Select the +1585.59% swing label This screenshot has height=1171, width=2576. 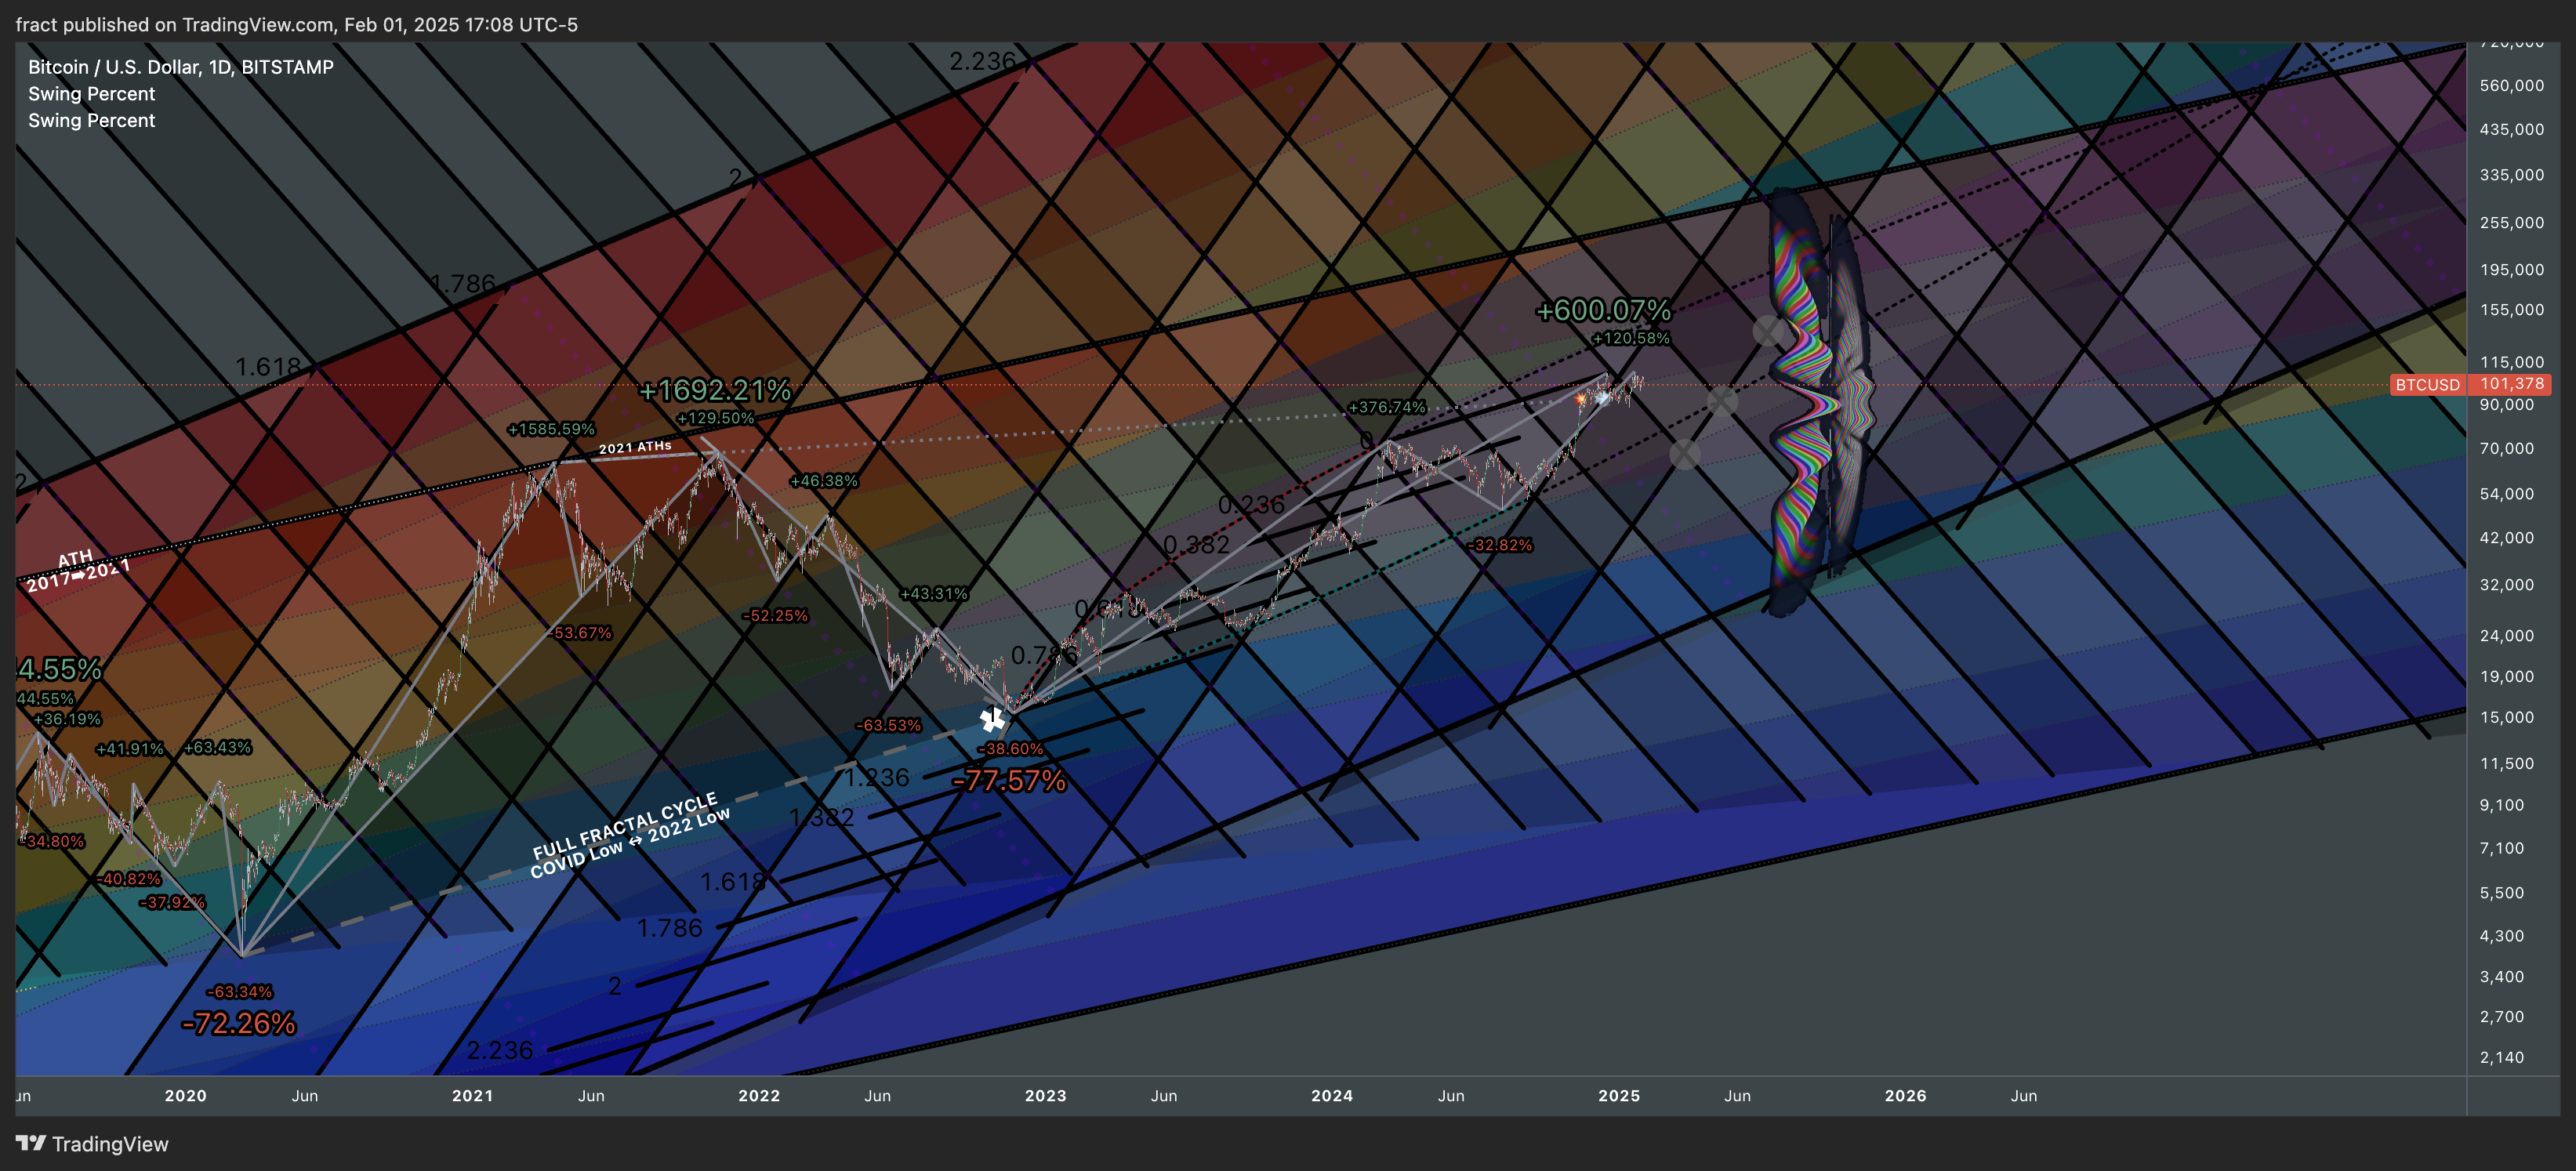(551, 429)
